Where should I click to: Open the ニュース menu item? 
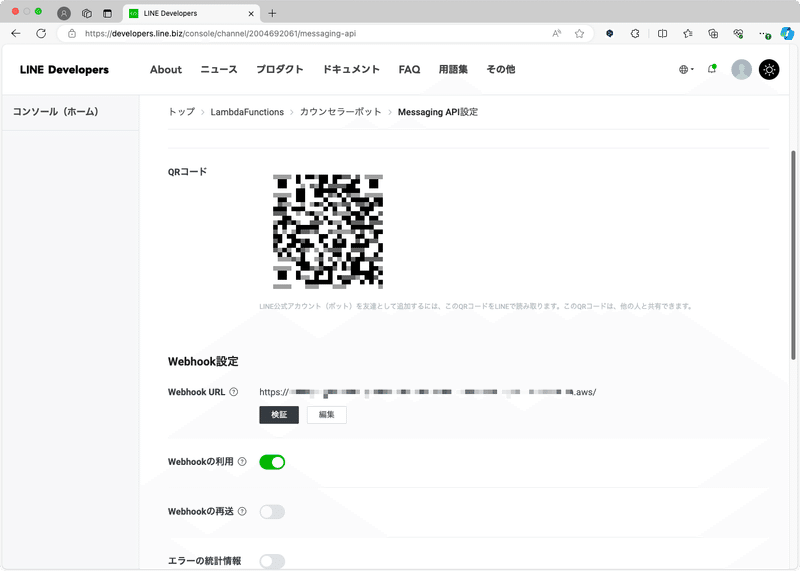coord(219,69)
